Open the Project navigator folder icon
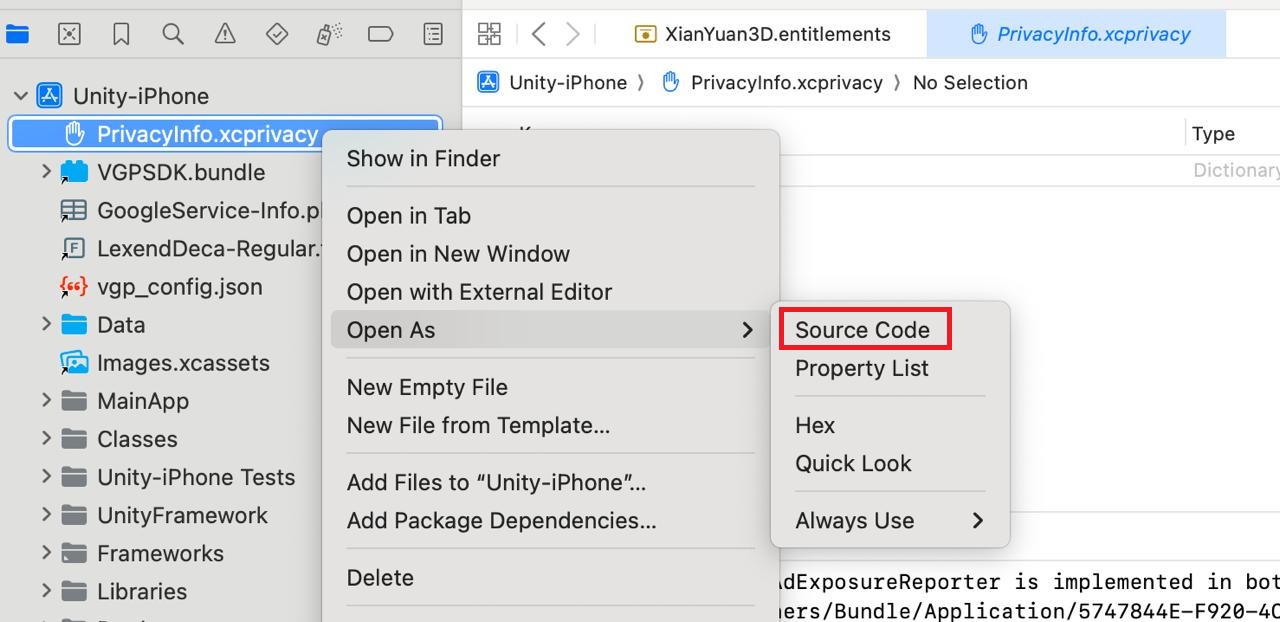1280x622 pixels. coord(17,34)
